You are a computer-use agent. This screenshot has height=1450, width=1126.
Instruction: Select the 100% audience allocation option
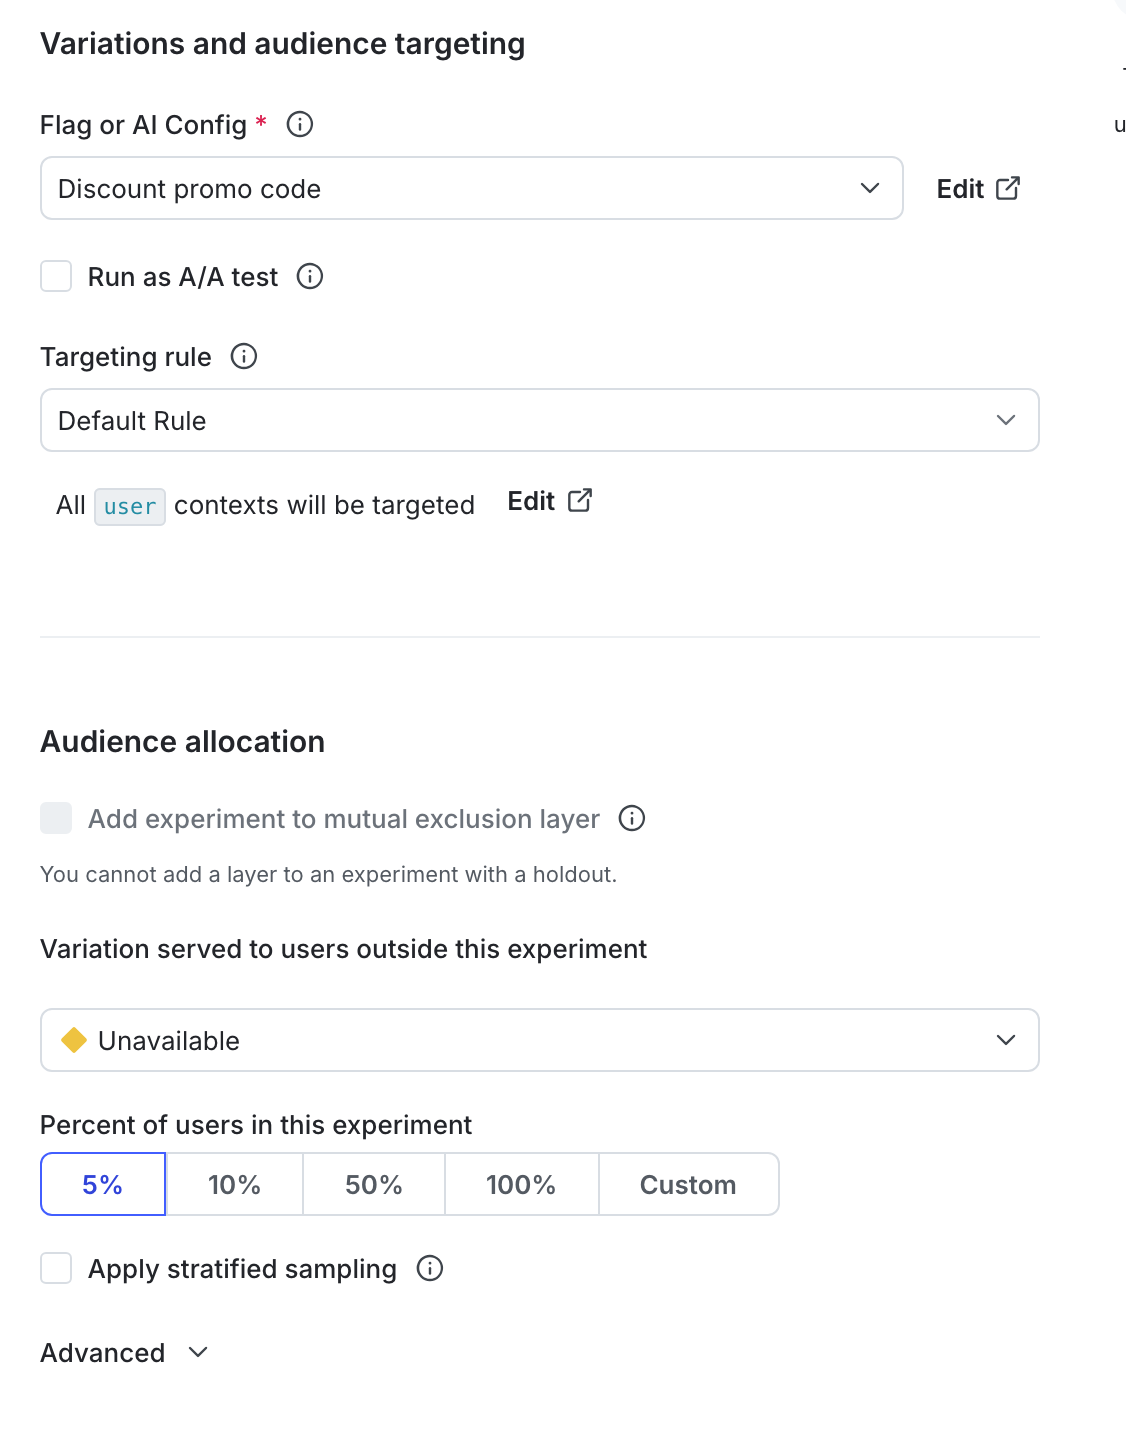point(521,1184)
